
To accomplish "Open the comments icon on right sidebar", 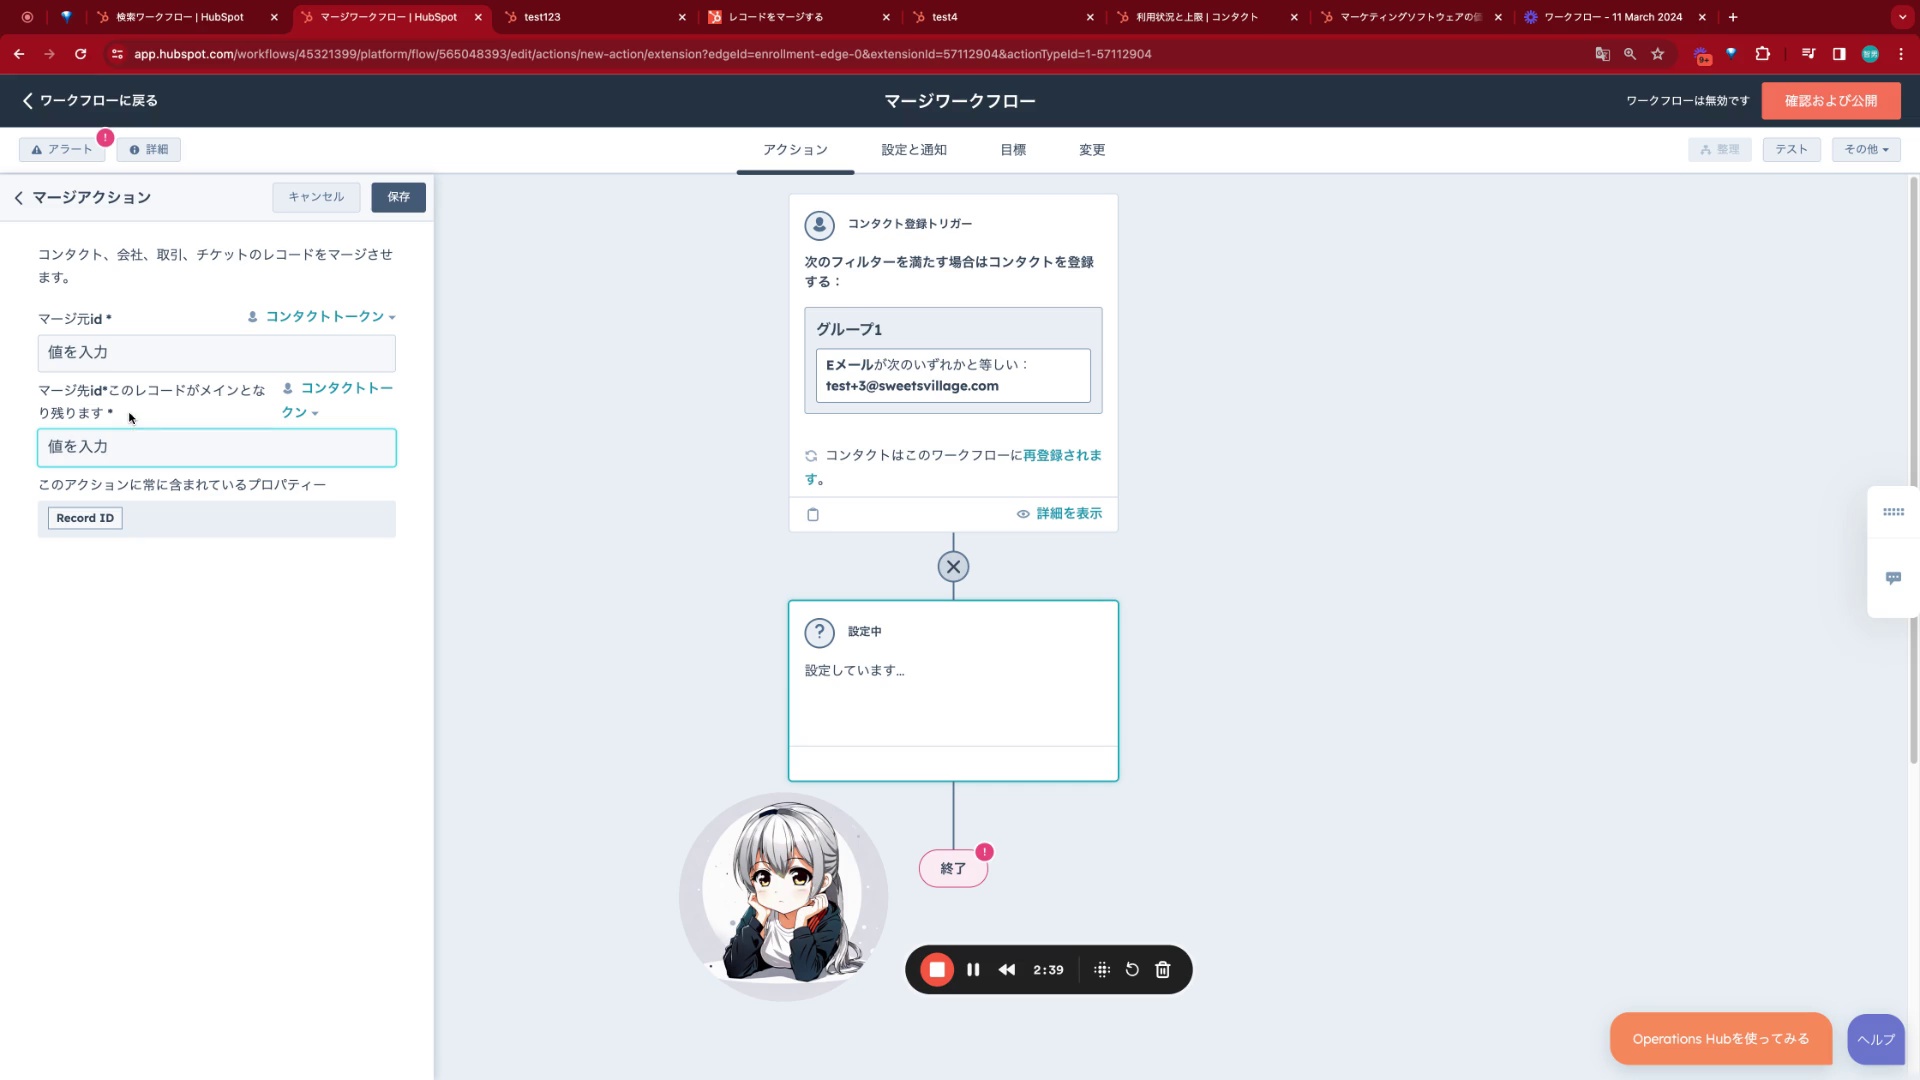I will 1893,578.
